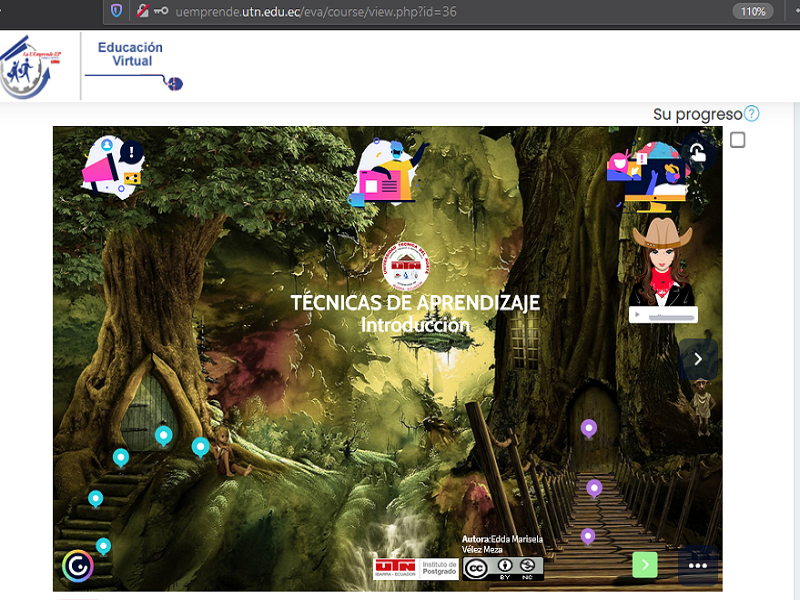Click the audio progress bar under the avatar

[x=671, y=317]
